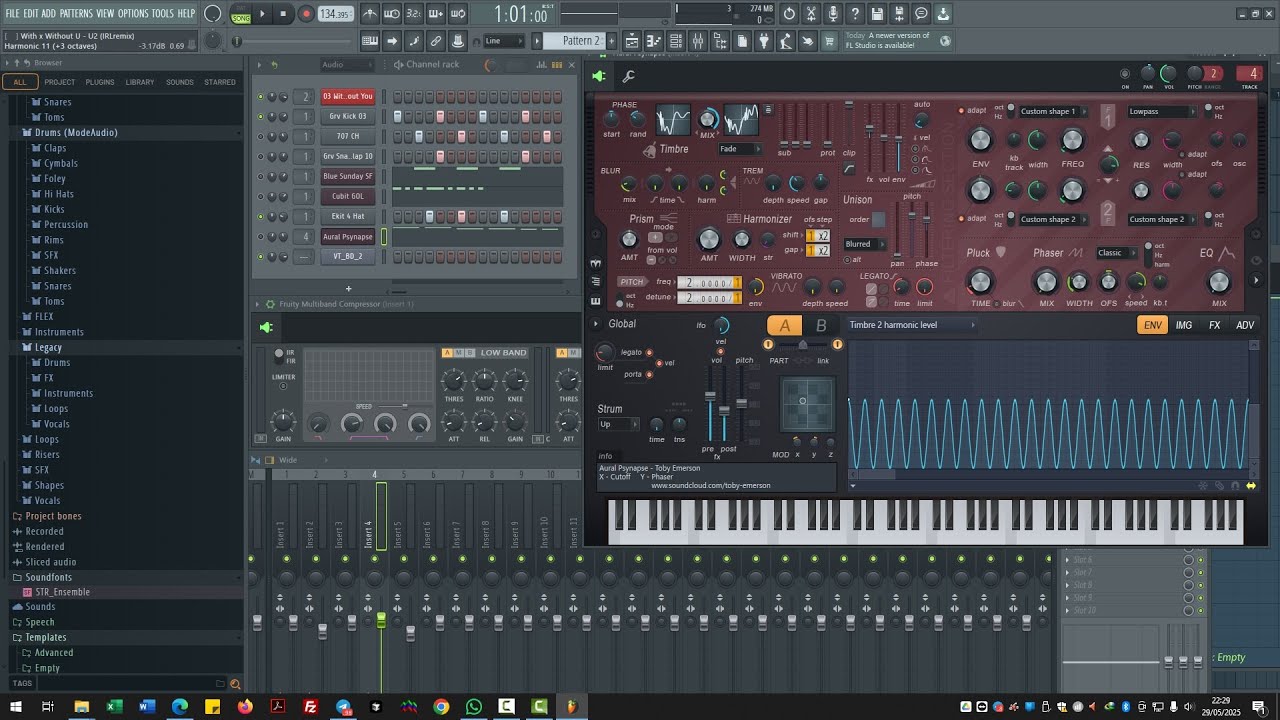
Task: Click the Blue Sunday SF channel button
Action: [347, 176]
